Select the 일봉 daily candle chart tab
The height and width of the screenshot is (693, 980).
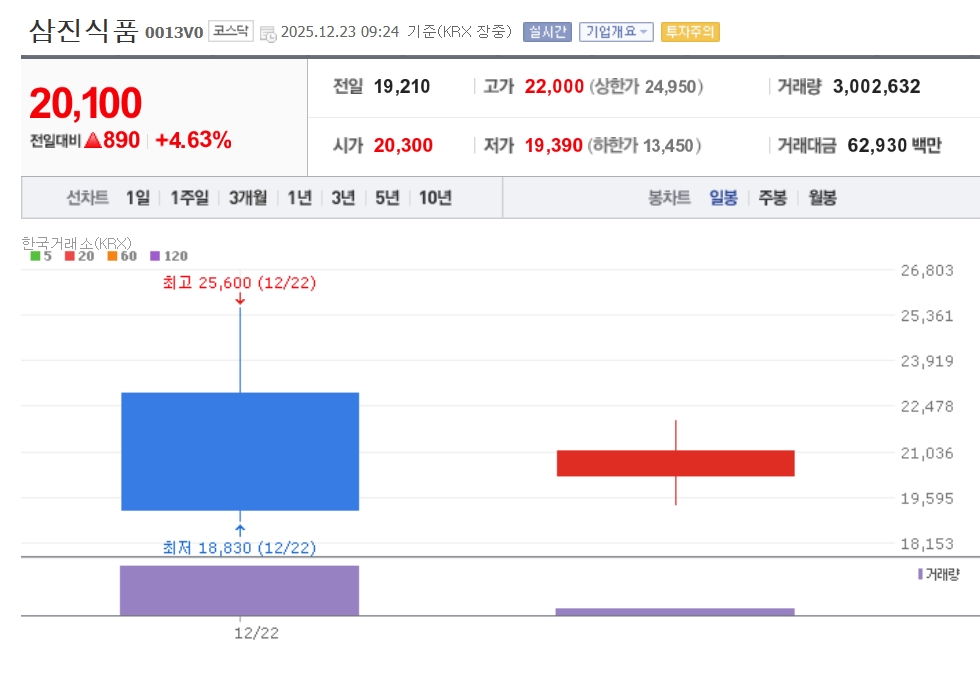coord(723,198)
